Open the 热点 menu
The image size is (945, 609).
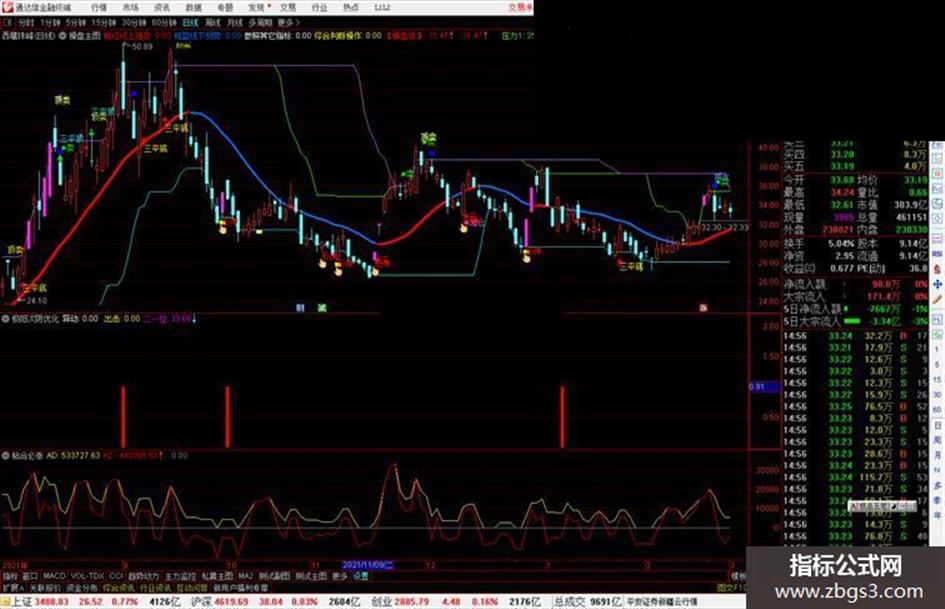351,7
